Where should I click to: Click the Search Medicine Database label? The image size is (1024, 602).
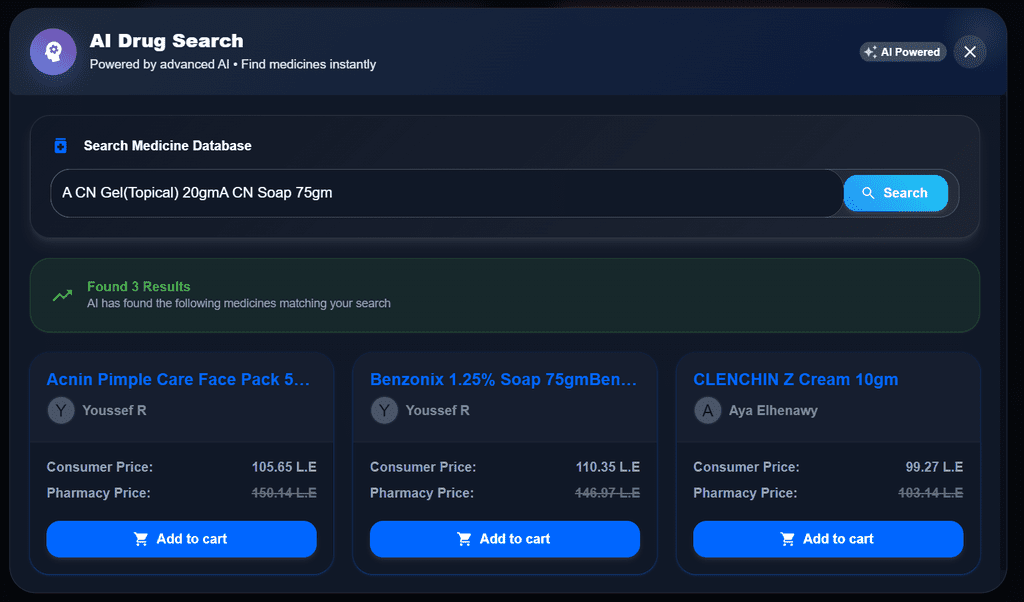(x=167, y=146)
